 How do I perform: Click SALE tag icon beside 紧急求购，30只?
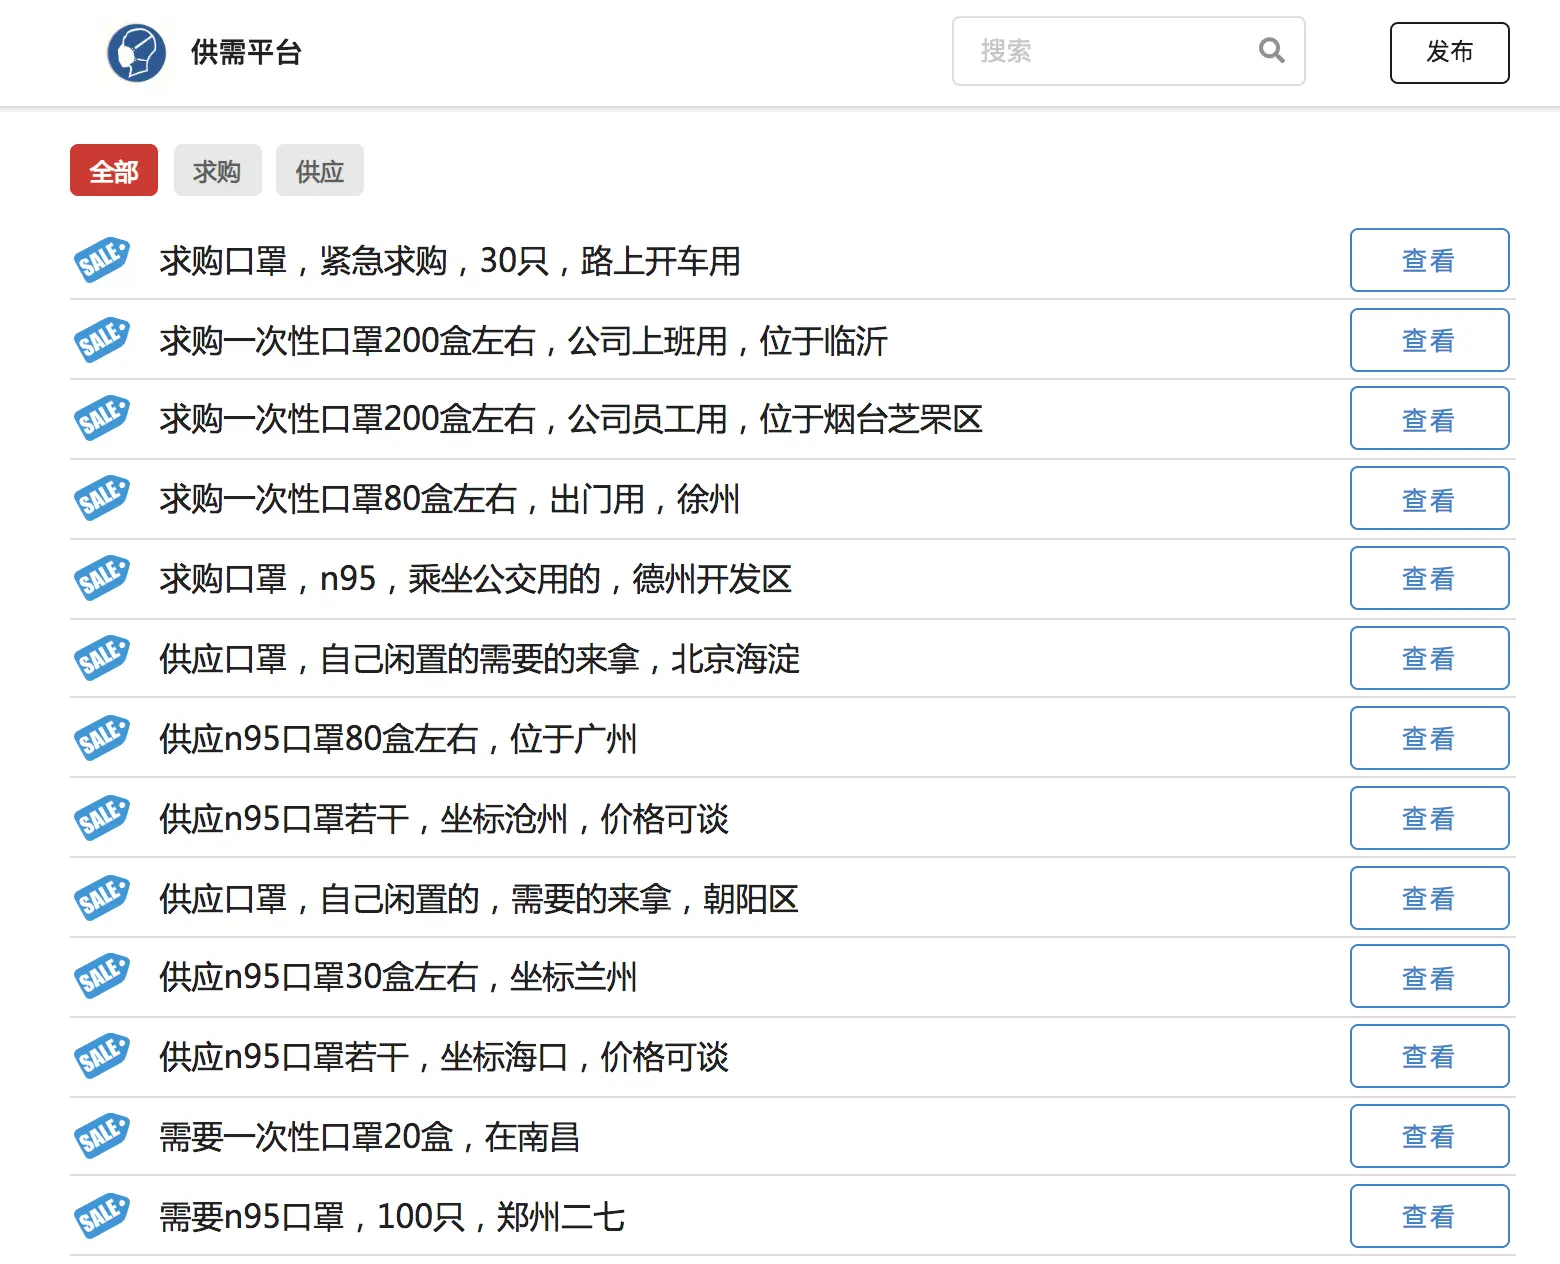pos(102,260)
